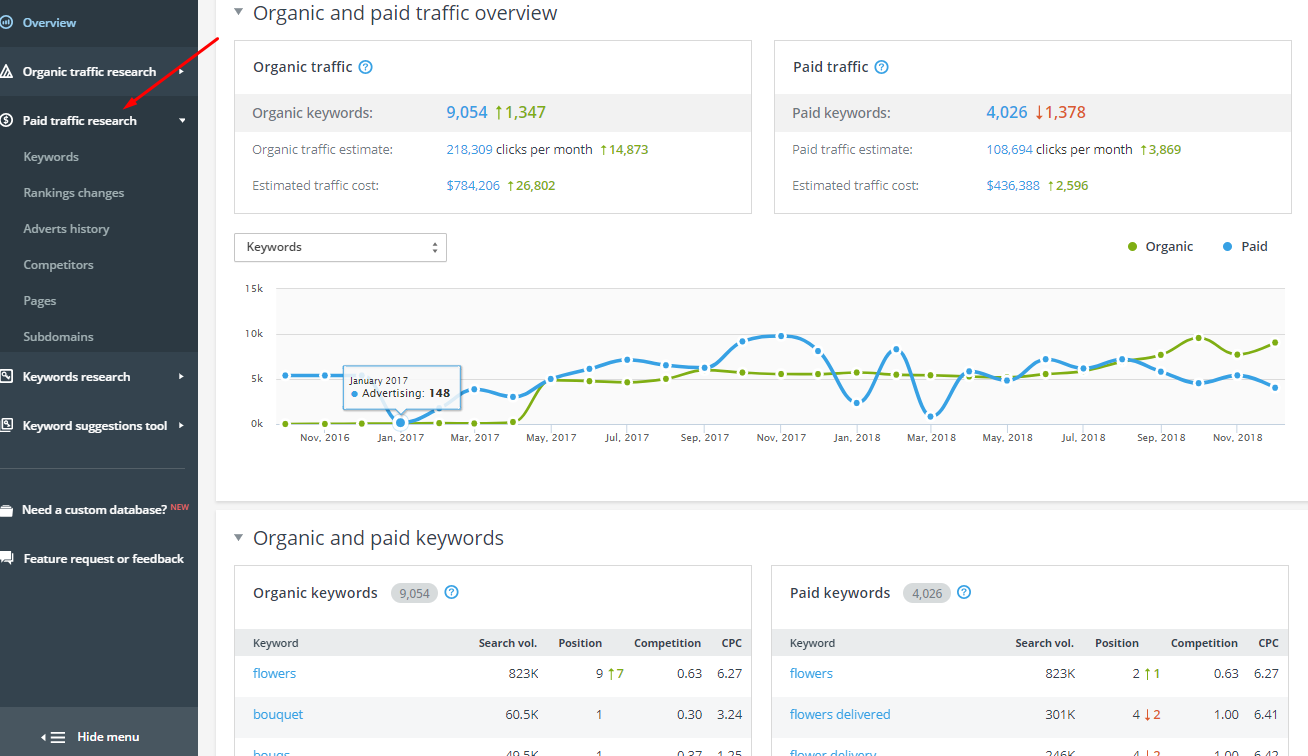Open 'flowers' in Paid keywords table
Screen dimensions: 1308x756
point(811,673)
